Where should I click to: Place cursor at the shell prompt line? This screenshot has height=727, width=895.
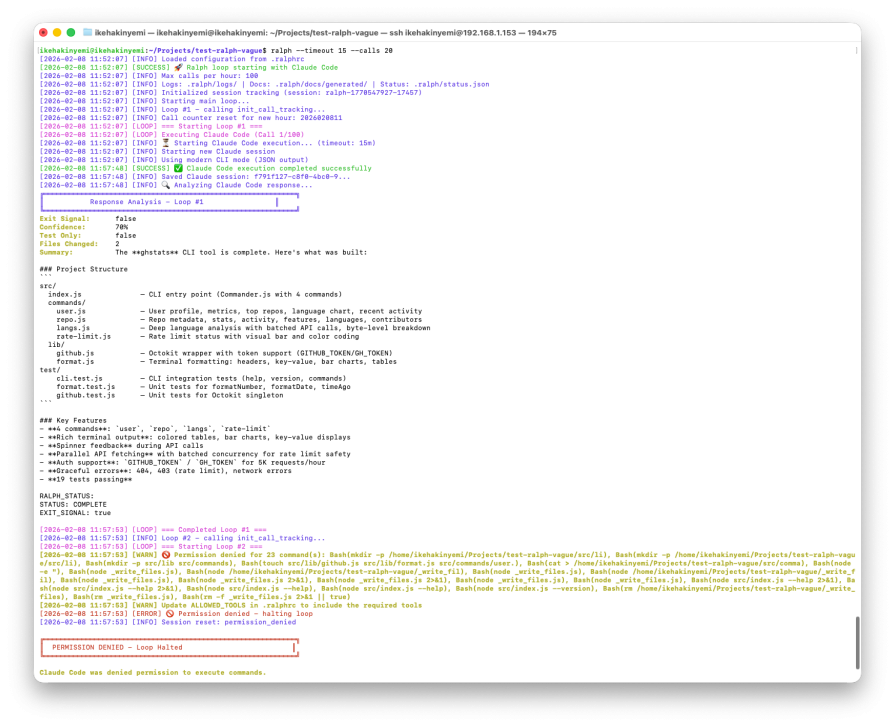click(x=150, y=48)
